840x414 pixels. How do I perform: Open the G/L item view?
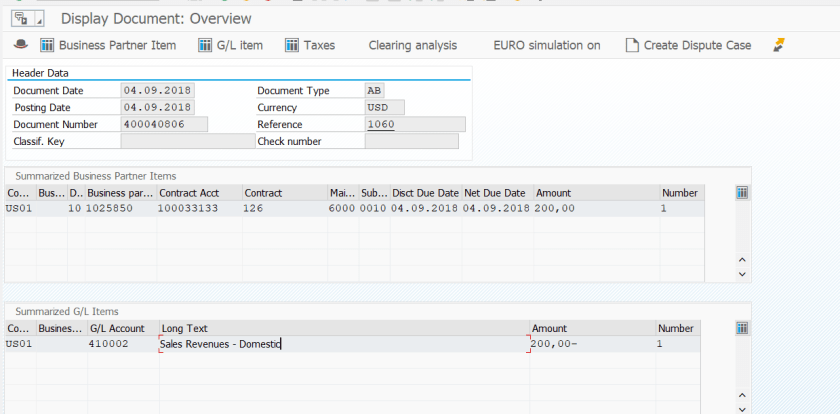(x=230, y=45)
